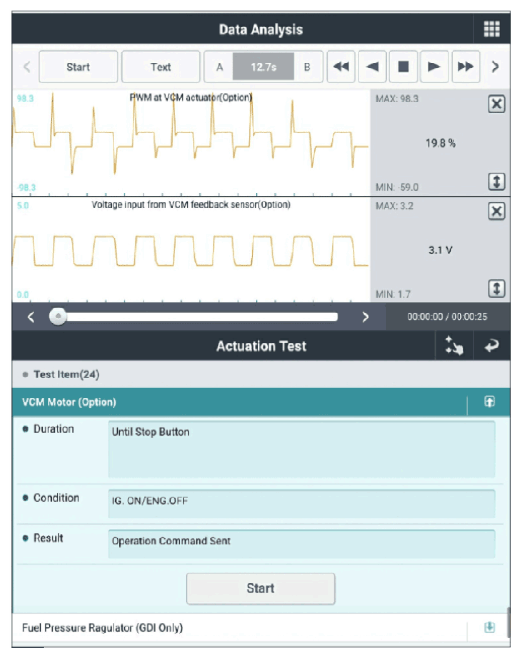
Task: Click the timeline slider handle
Action: [58, 316]
